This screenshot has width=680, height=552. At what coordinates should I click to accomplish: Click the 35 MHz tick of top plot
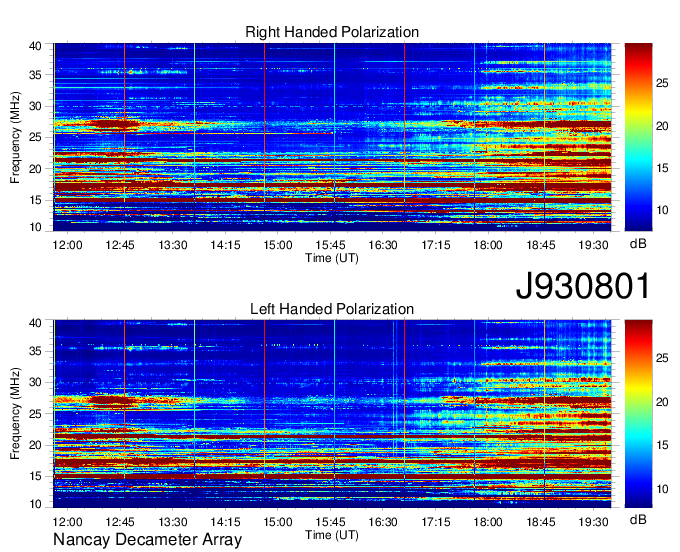[x=35, y=75]
